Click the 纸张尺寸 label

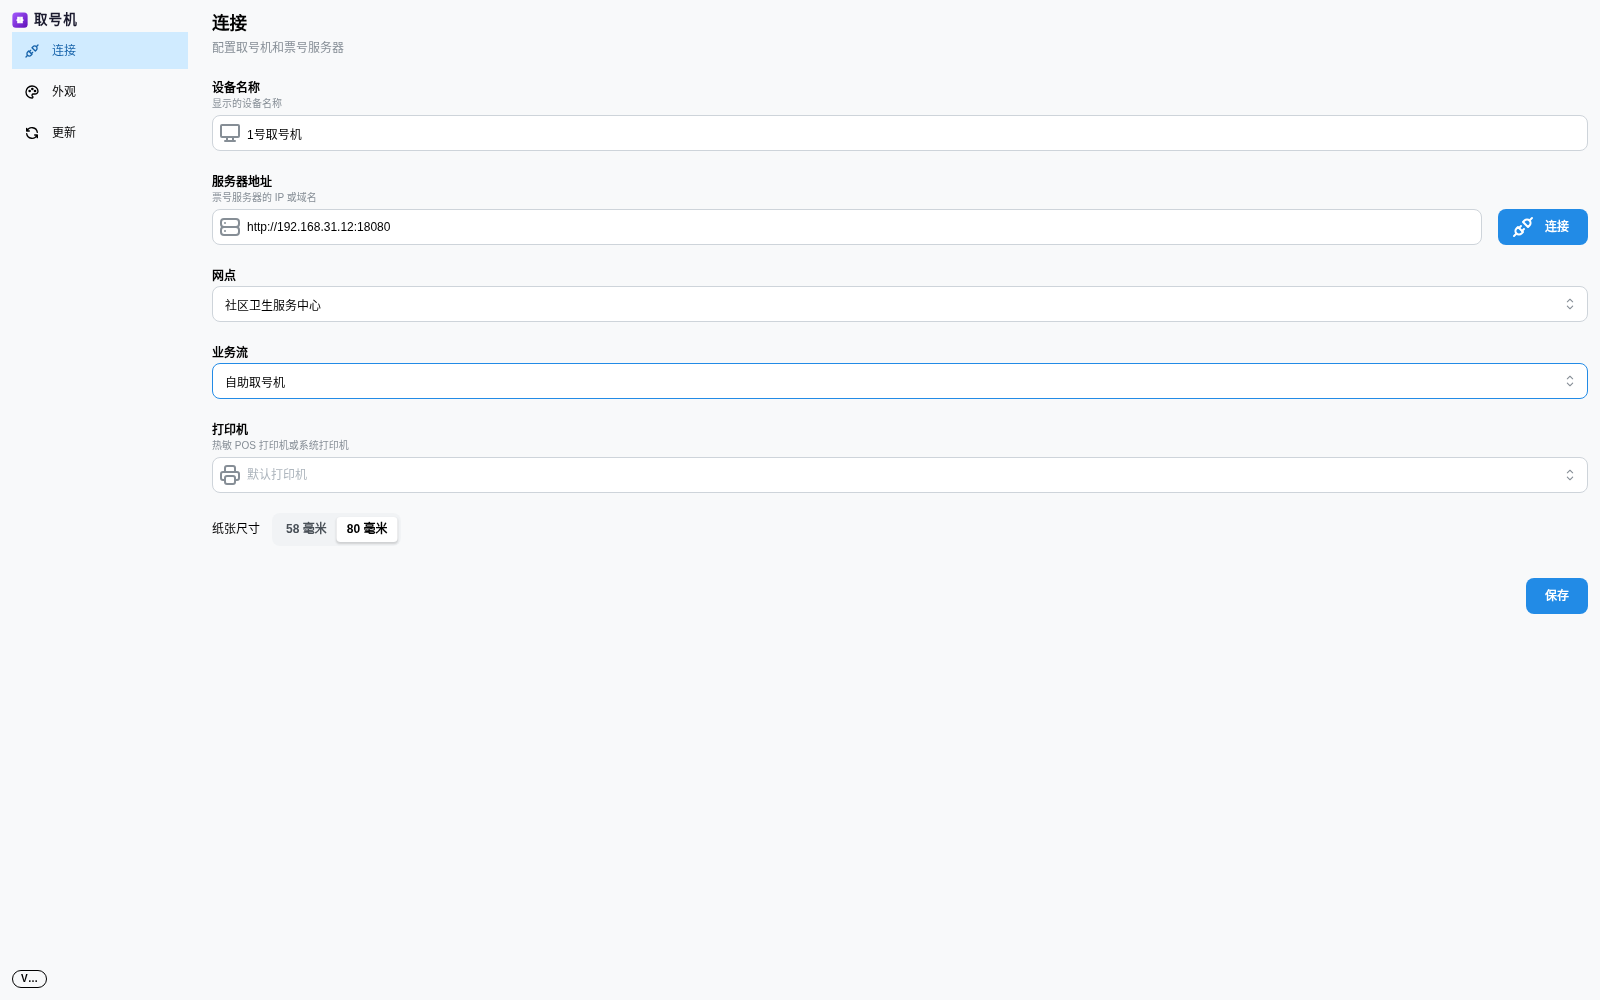(236, 529)
